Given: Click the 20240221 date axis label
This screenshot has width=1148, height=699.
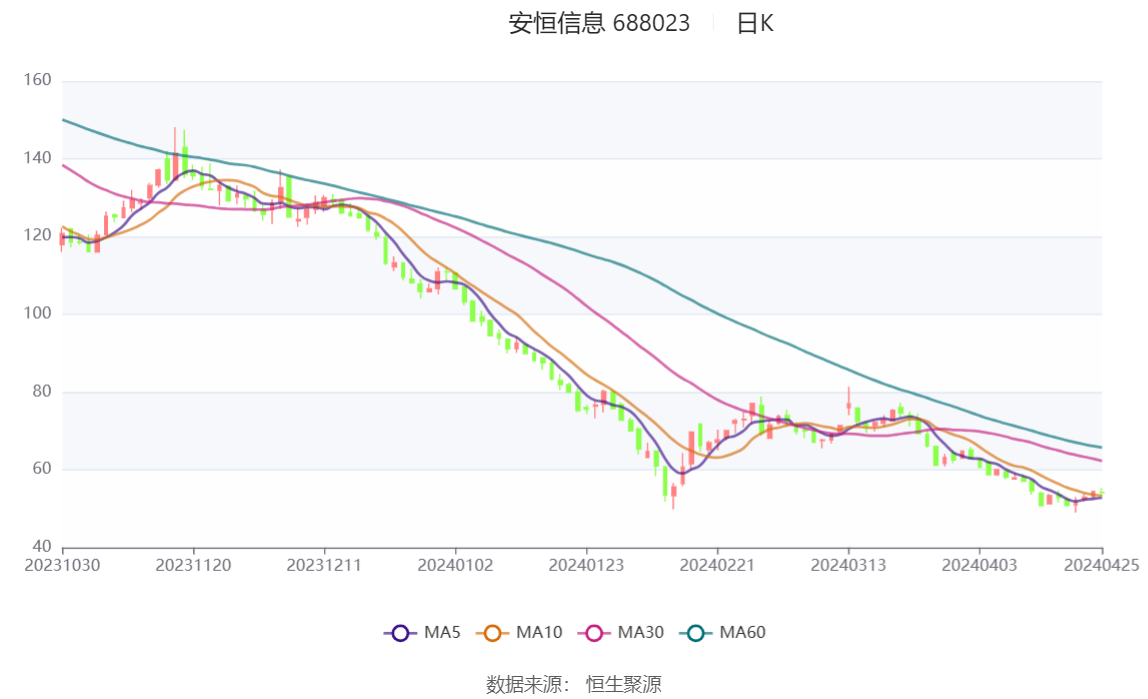Looking at the screenshot, I should (x=717, y=566).
